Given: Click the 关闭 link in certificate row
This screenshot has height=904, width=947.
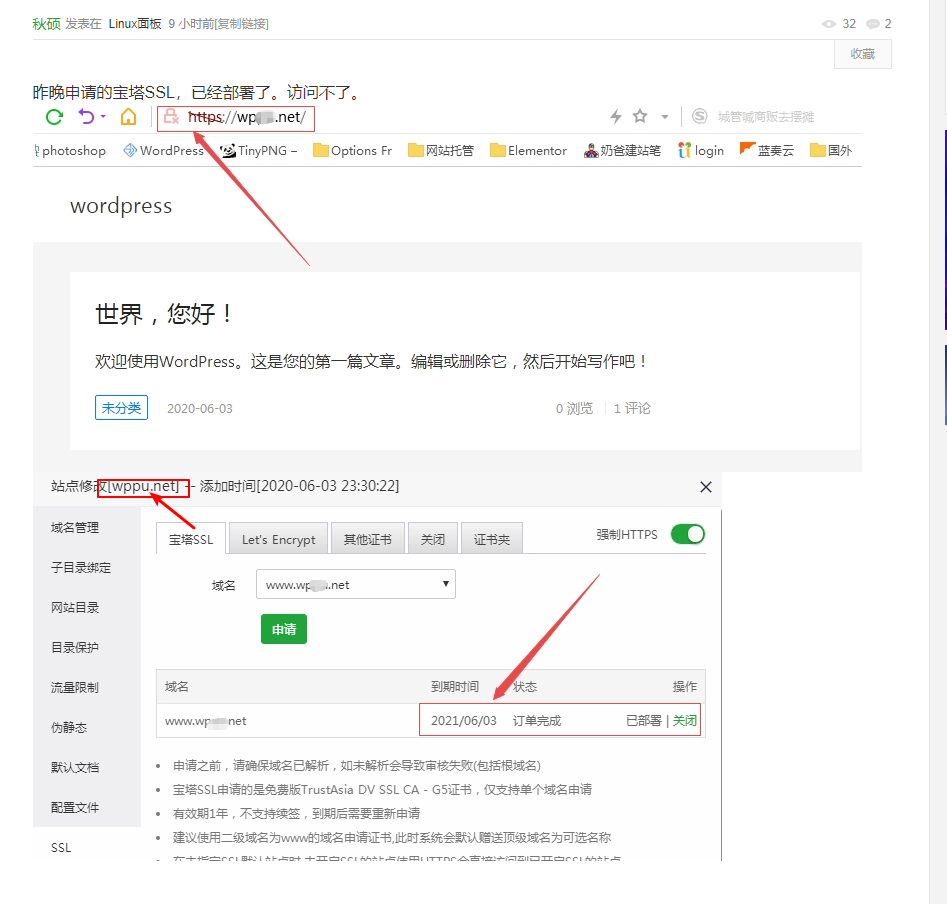Looking at the screenshot, I should click(x=684, y=720).
